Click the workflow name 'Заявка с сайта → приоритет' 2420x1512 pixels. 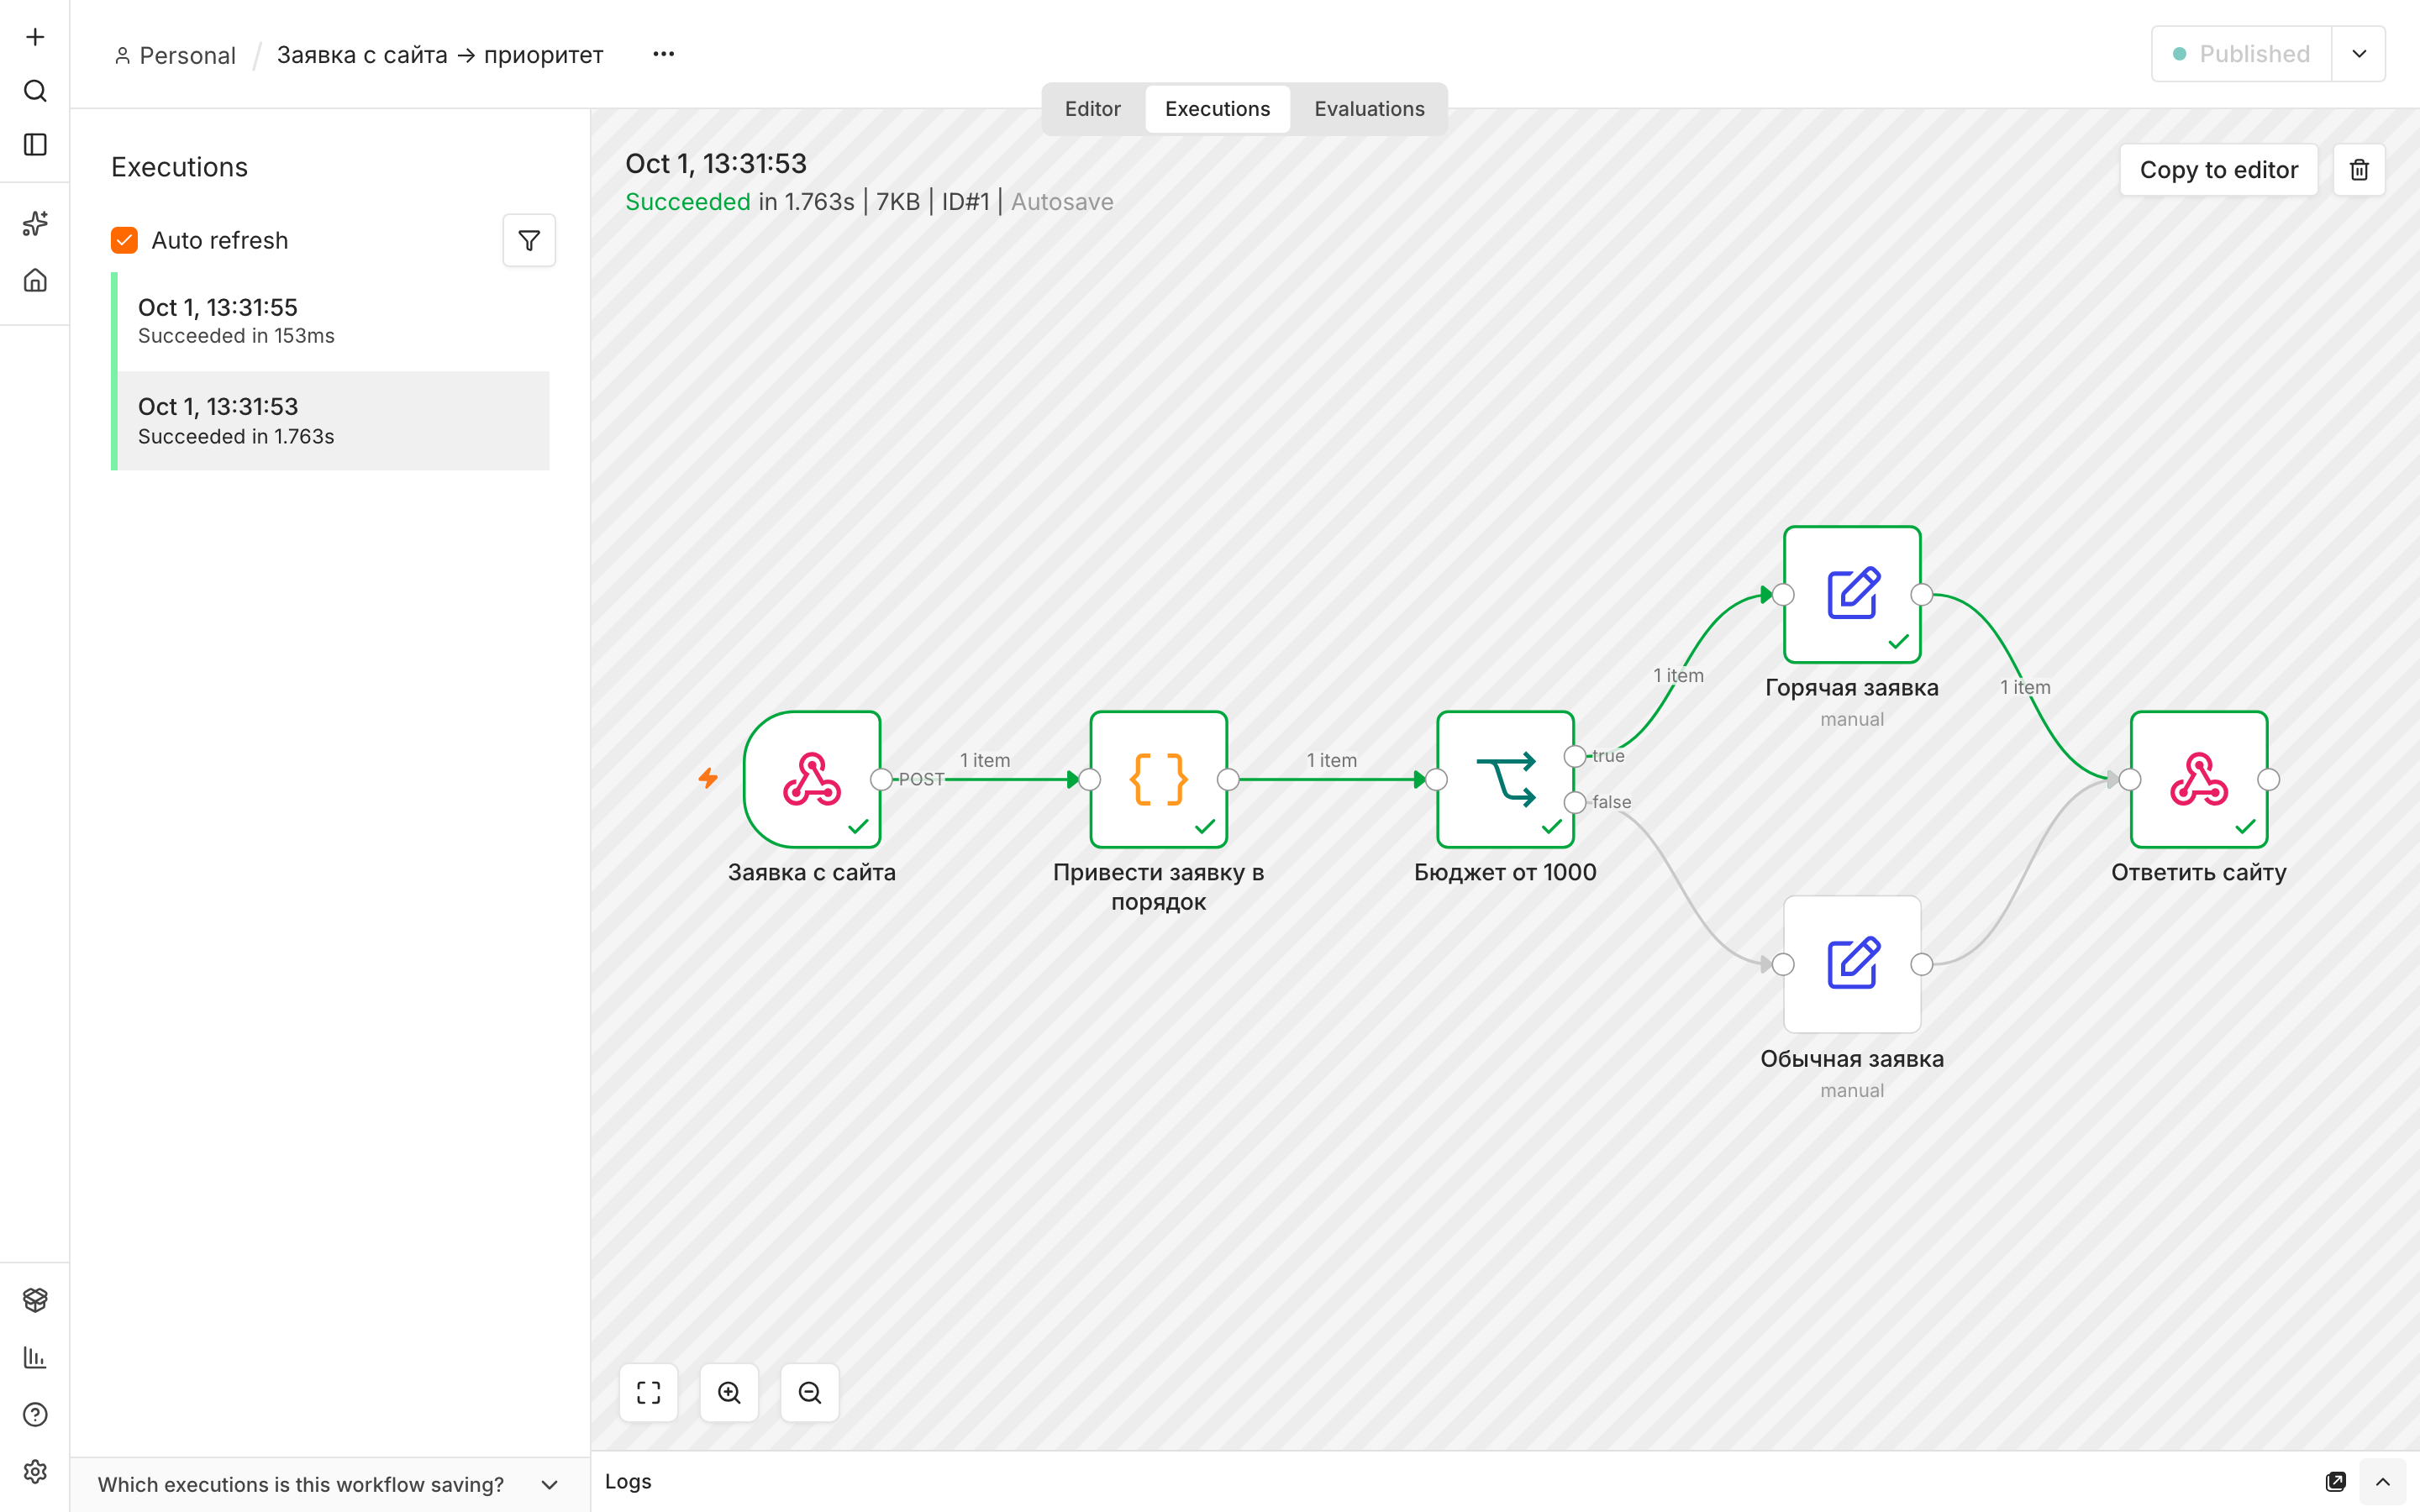(x=440, y=55)
